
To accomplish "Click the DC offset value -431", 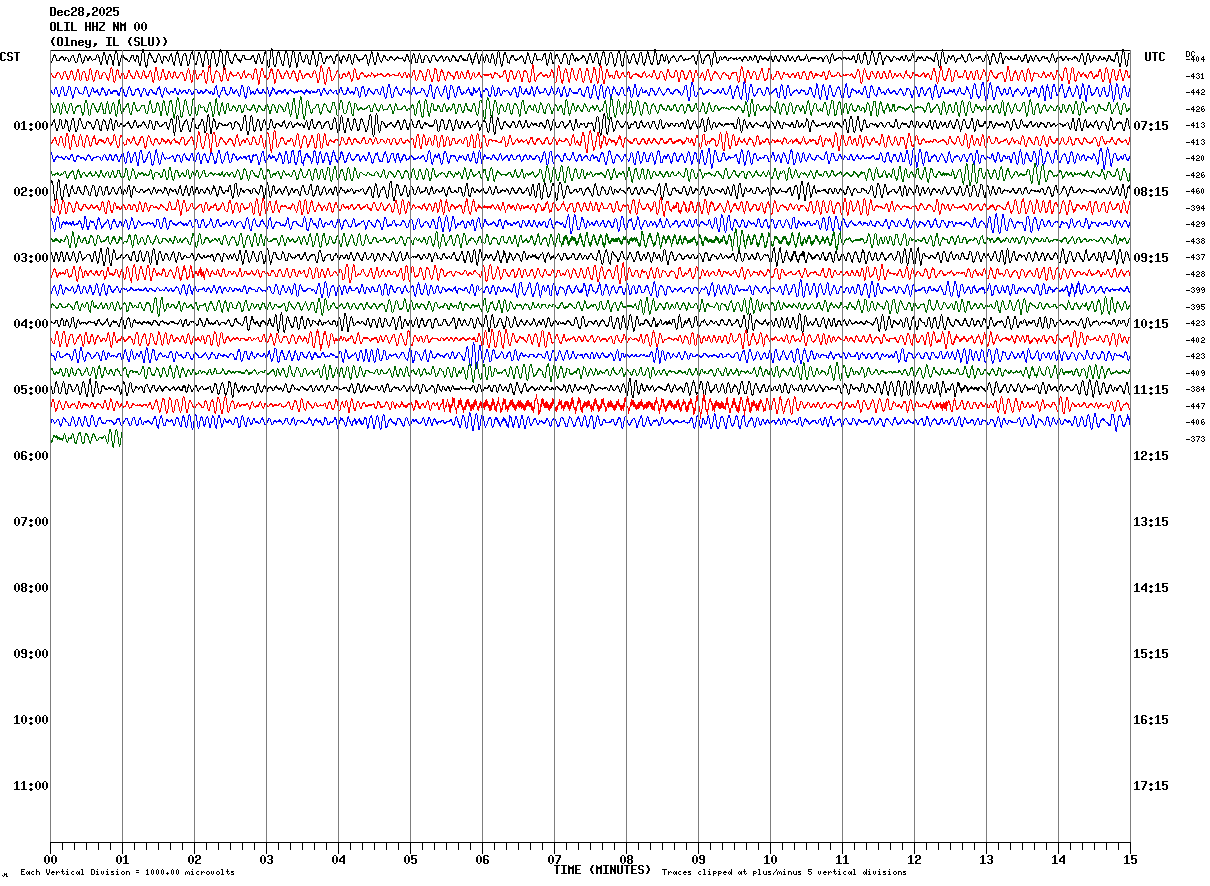I will (1195, 76).
